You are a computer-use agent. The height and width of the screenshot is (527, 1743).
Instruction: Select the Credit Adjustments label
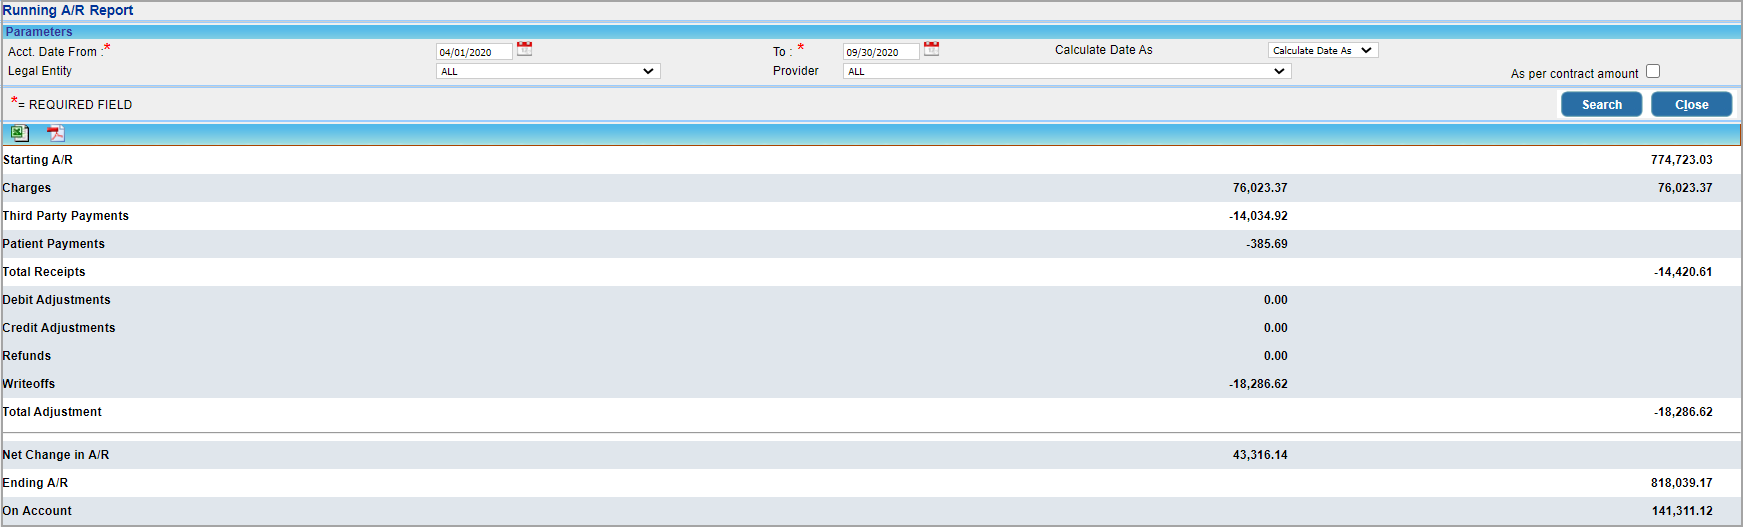pos(59,328)
